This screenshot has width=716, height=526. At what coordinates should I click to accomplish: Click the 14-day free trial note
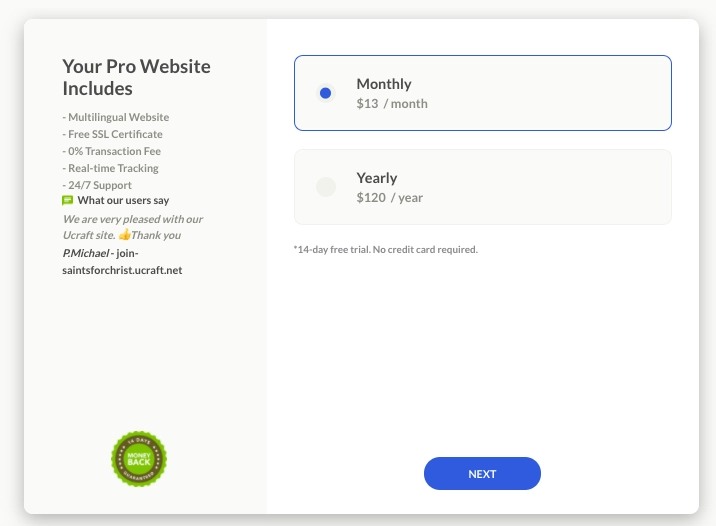[386, 250]
